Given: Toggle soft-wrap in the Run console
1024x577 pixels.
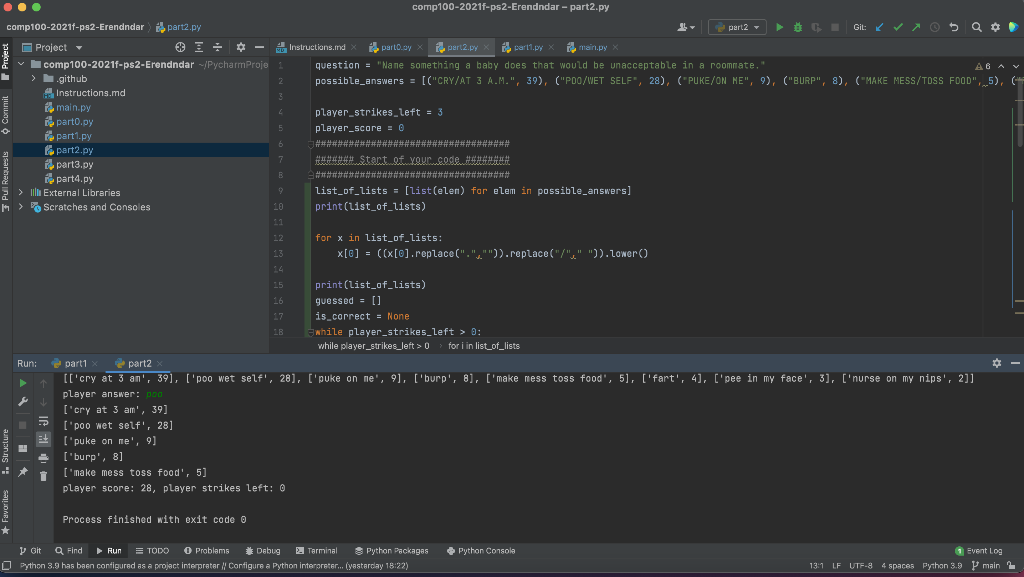Looking at the screenshot, I should tap(44, 422).
